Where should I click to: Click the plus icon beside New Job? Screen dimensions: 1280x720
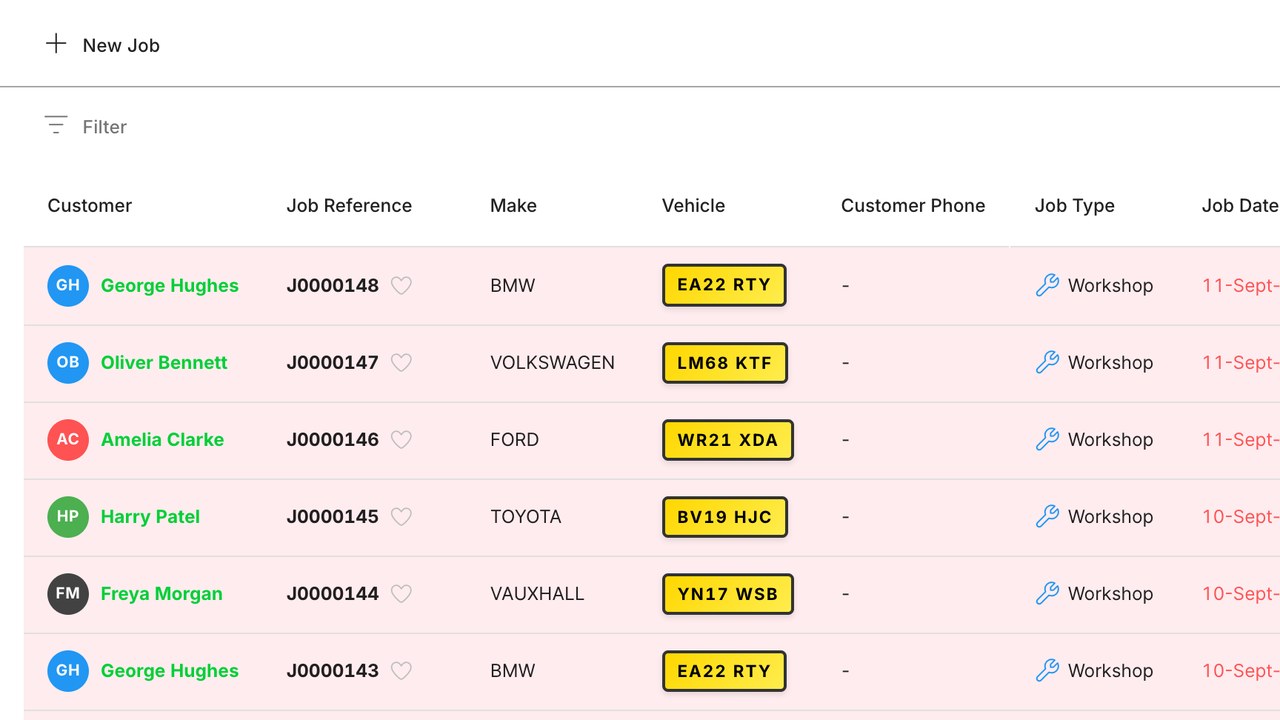[x=56, y=44]
